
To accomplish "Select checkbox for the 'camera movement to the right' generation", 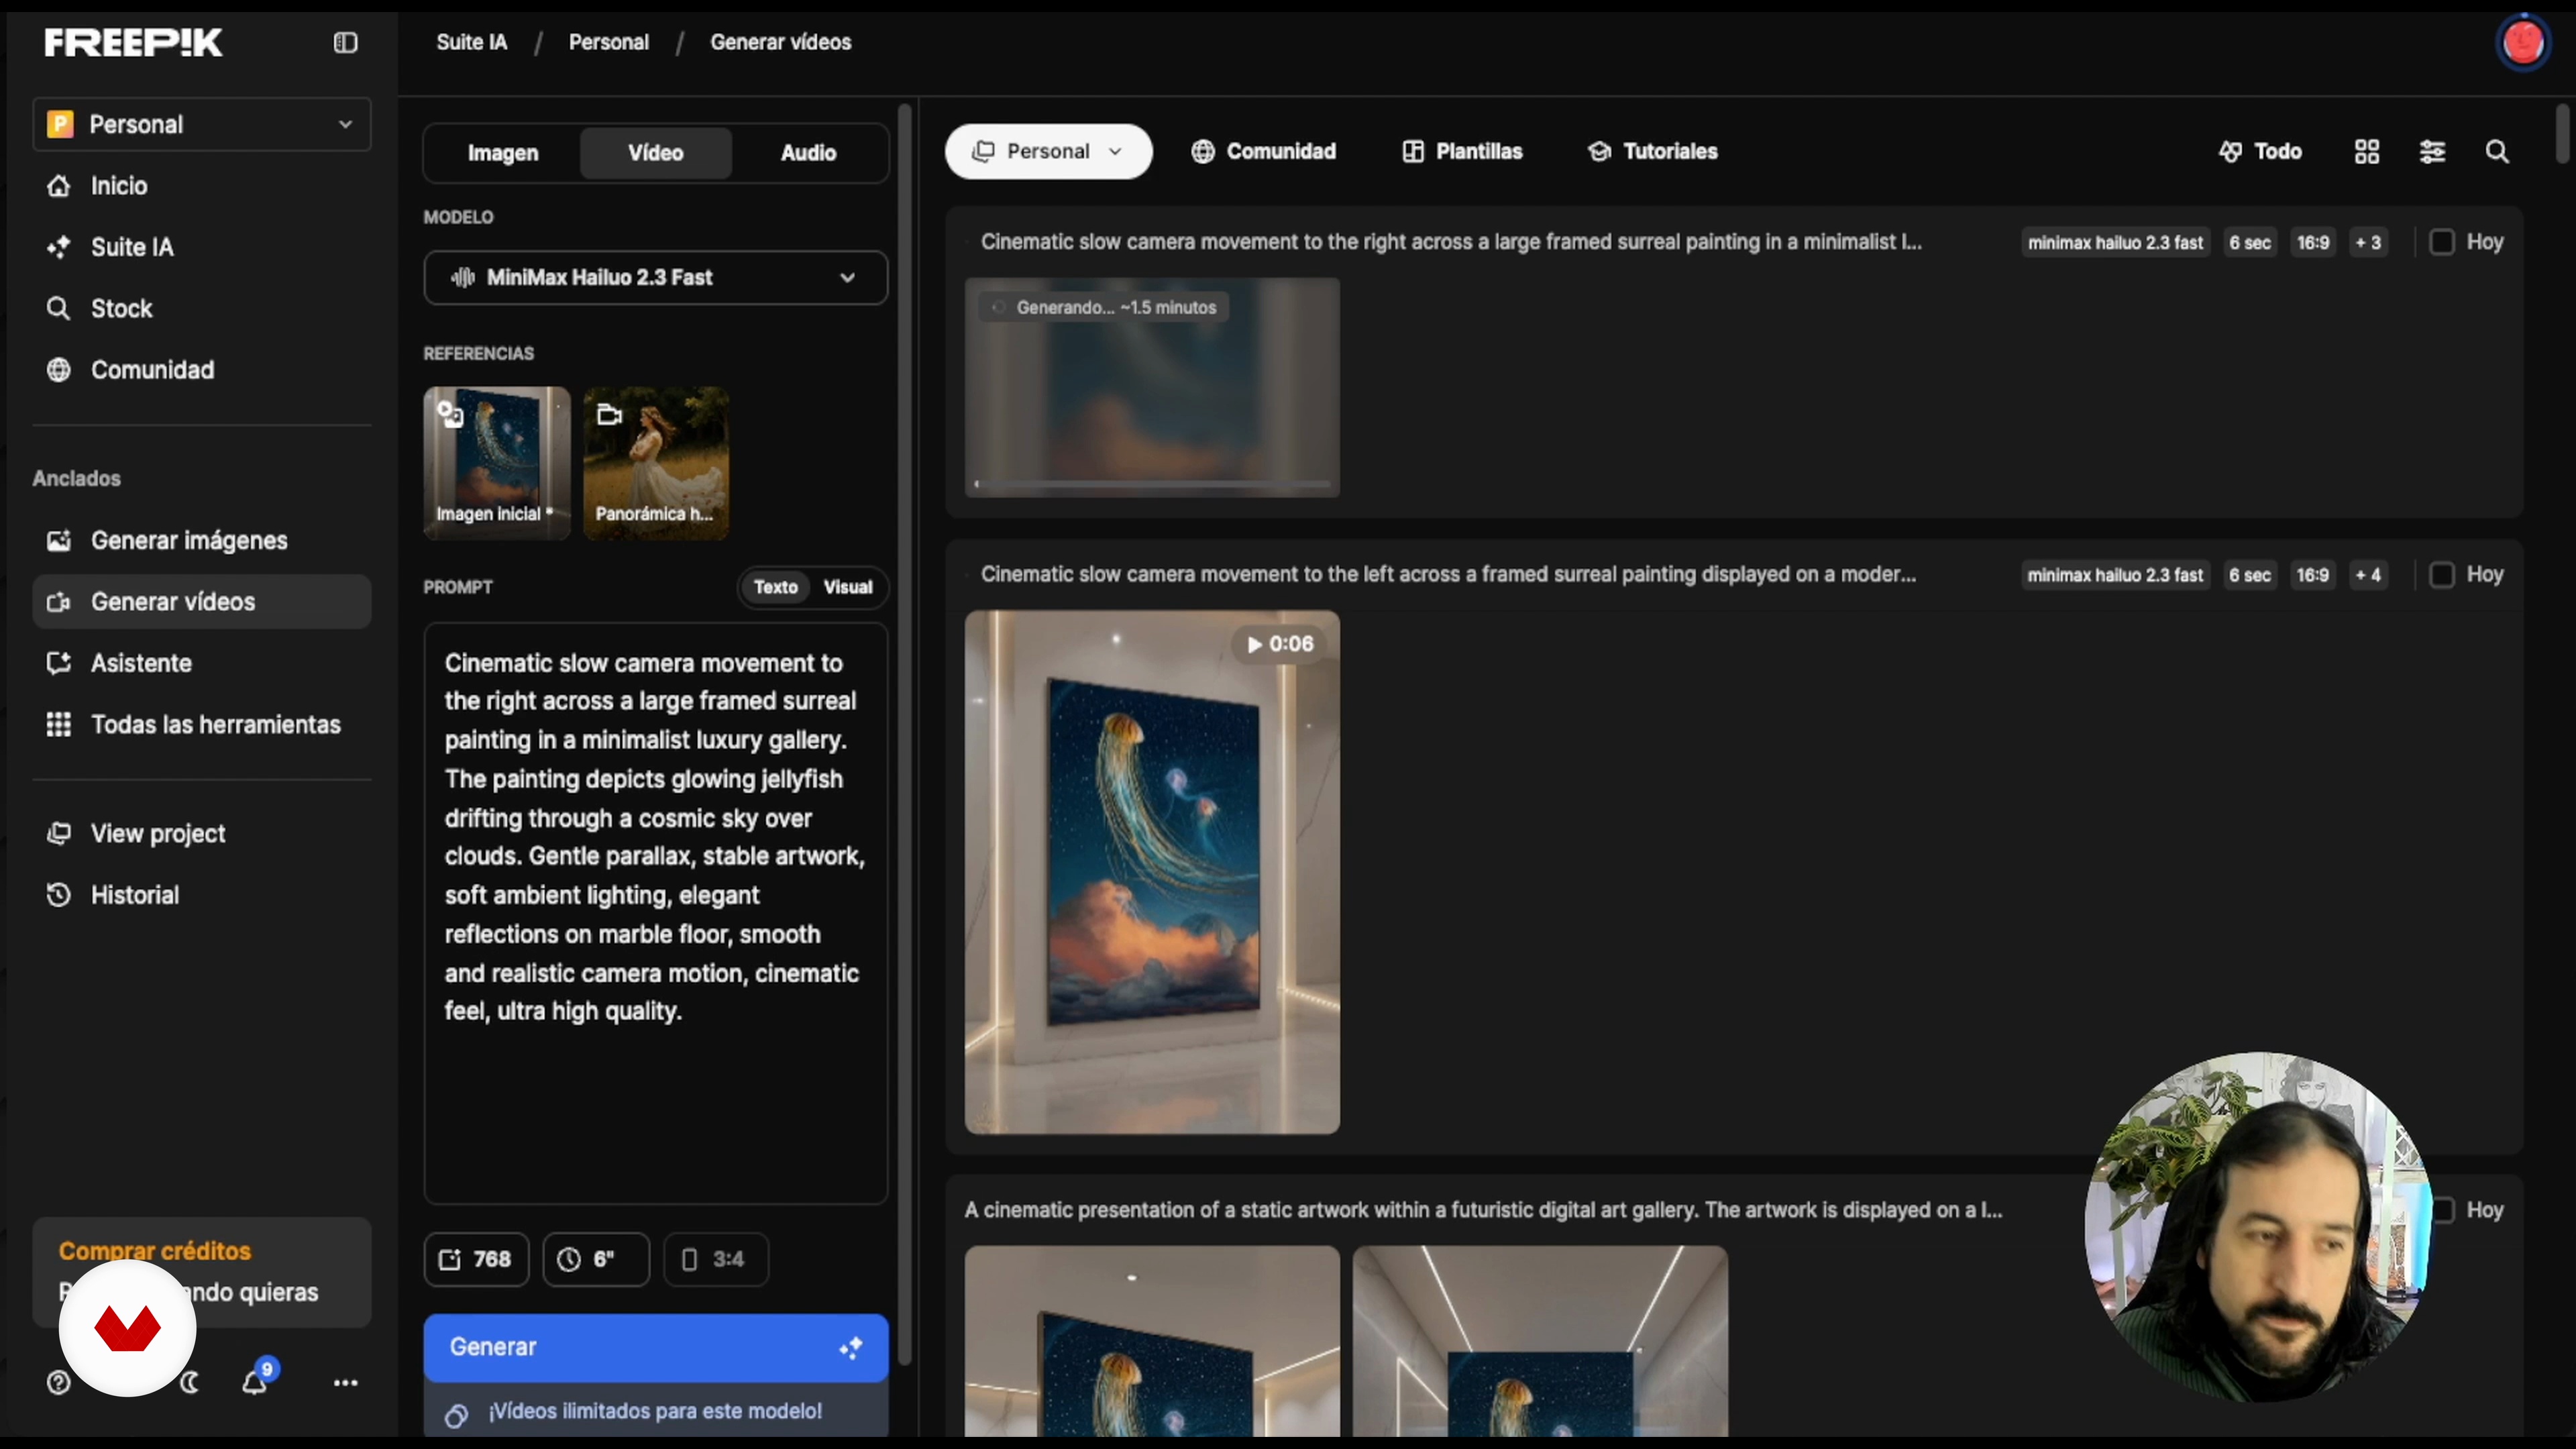I will 2441,242.
